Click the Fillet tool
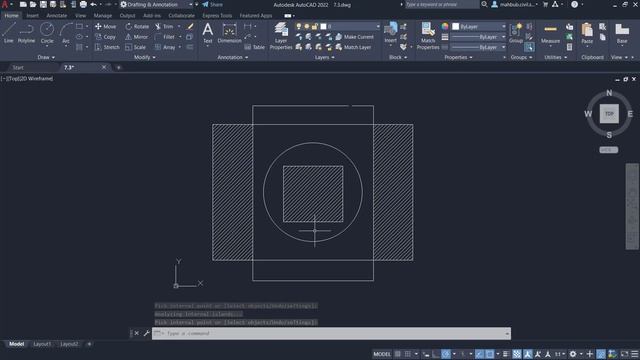The height and width of the screenshot is (360, 640). click(165, 37)
